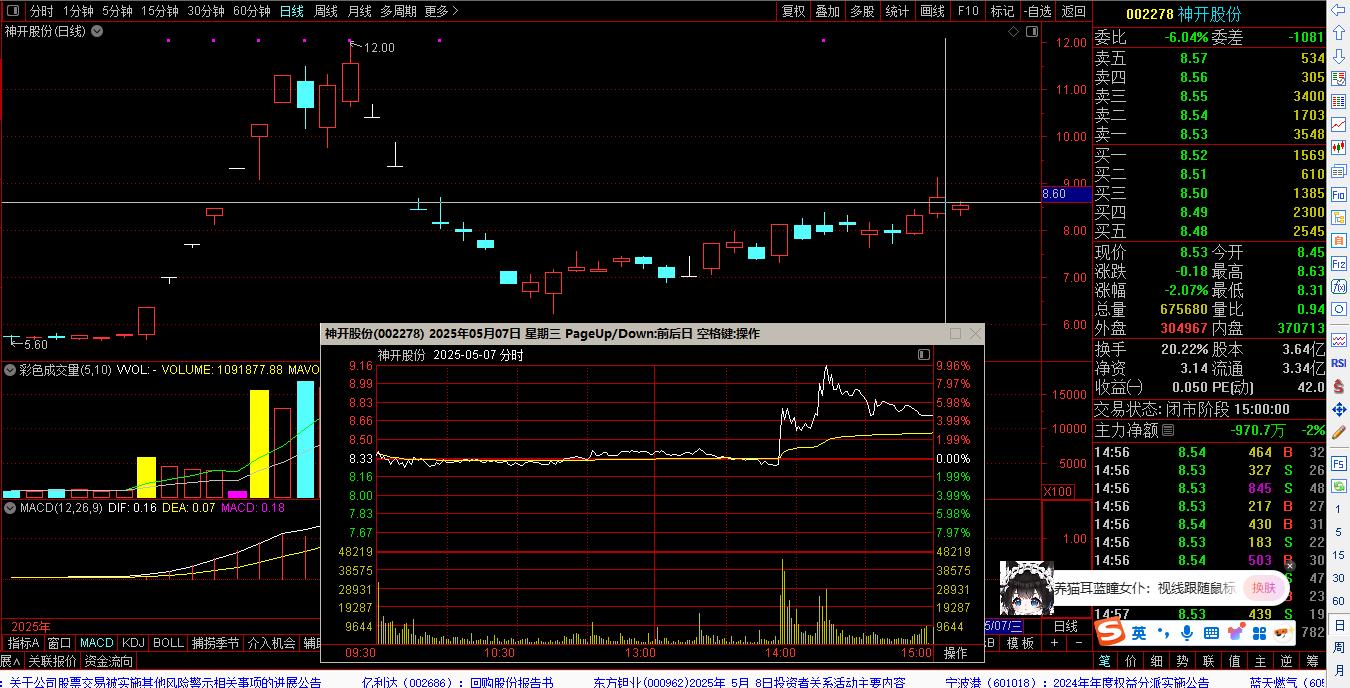Click the 模板 template button
1350x688 pixels.
pos(1020,643)
